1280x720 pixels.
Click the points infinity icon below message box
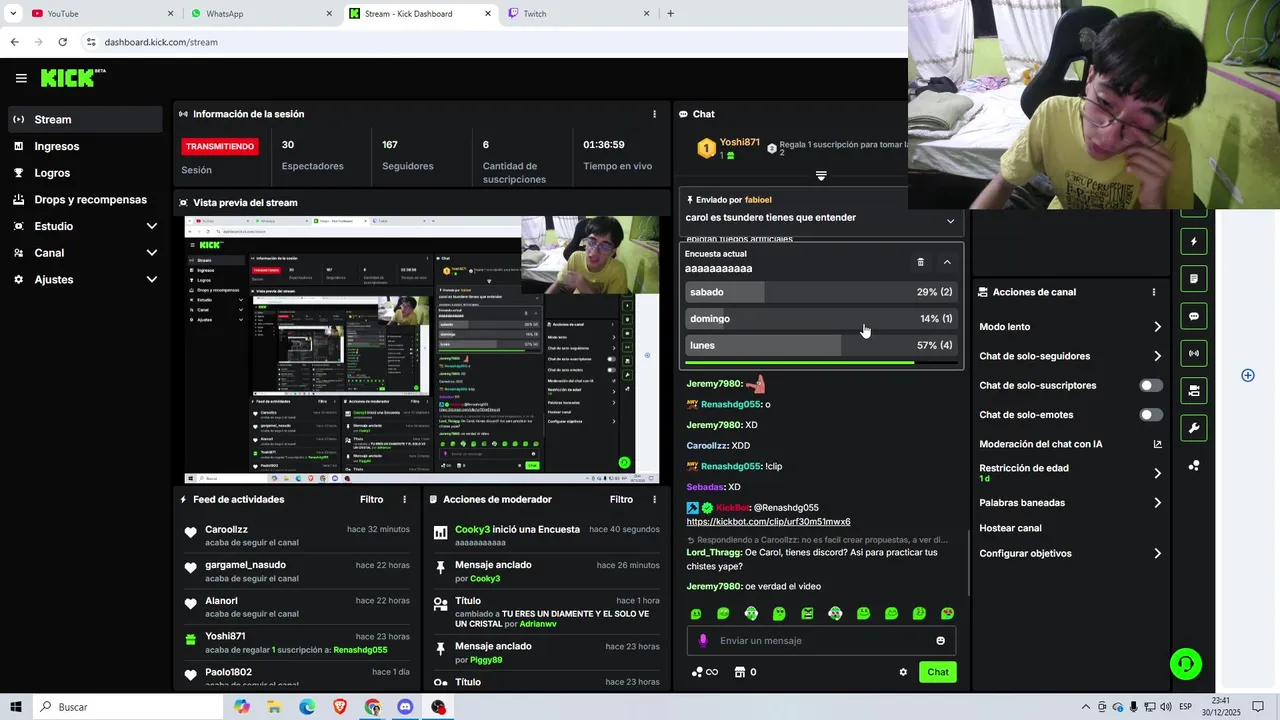click(x=705, y=672)
